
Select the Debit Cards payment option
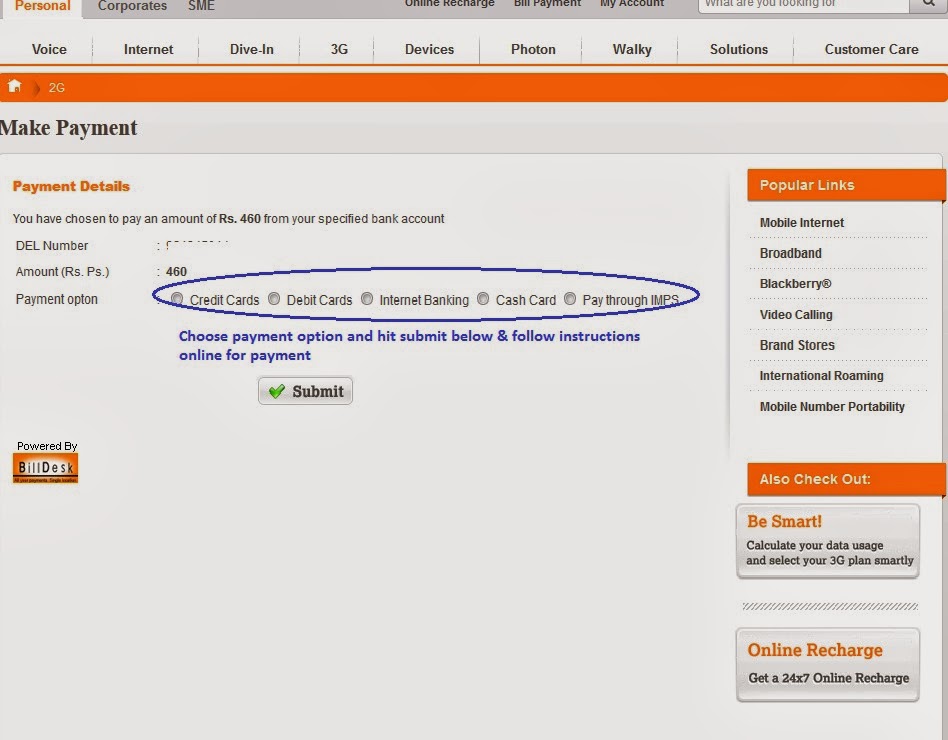274,298
